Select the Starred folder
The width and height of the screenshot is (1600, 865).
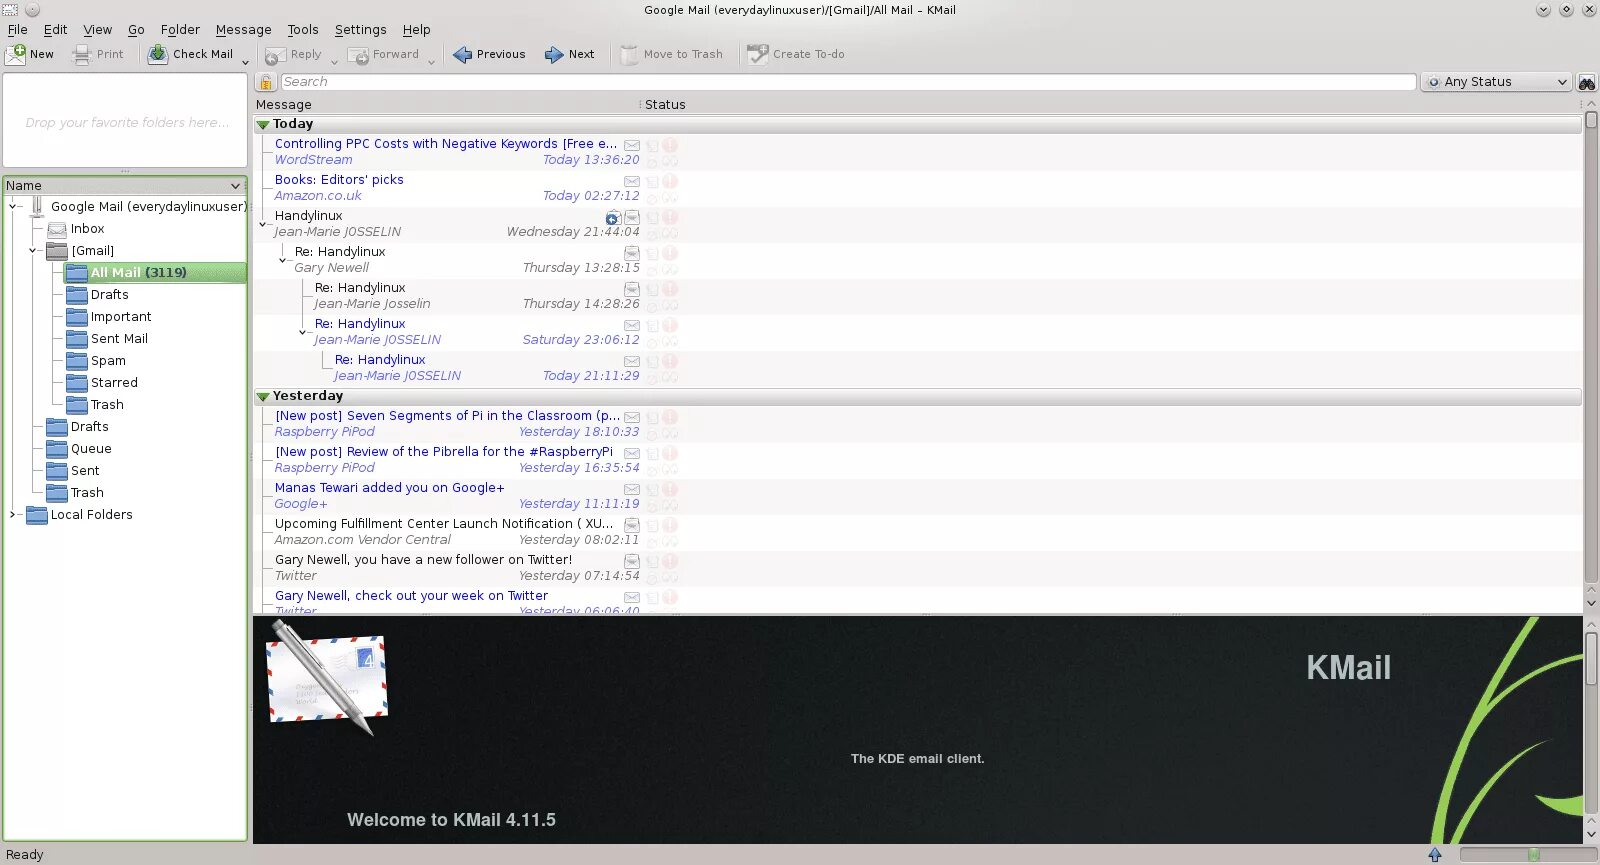tap(114, 383)
